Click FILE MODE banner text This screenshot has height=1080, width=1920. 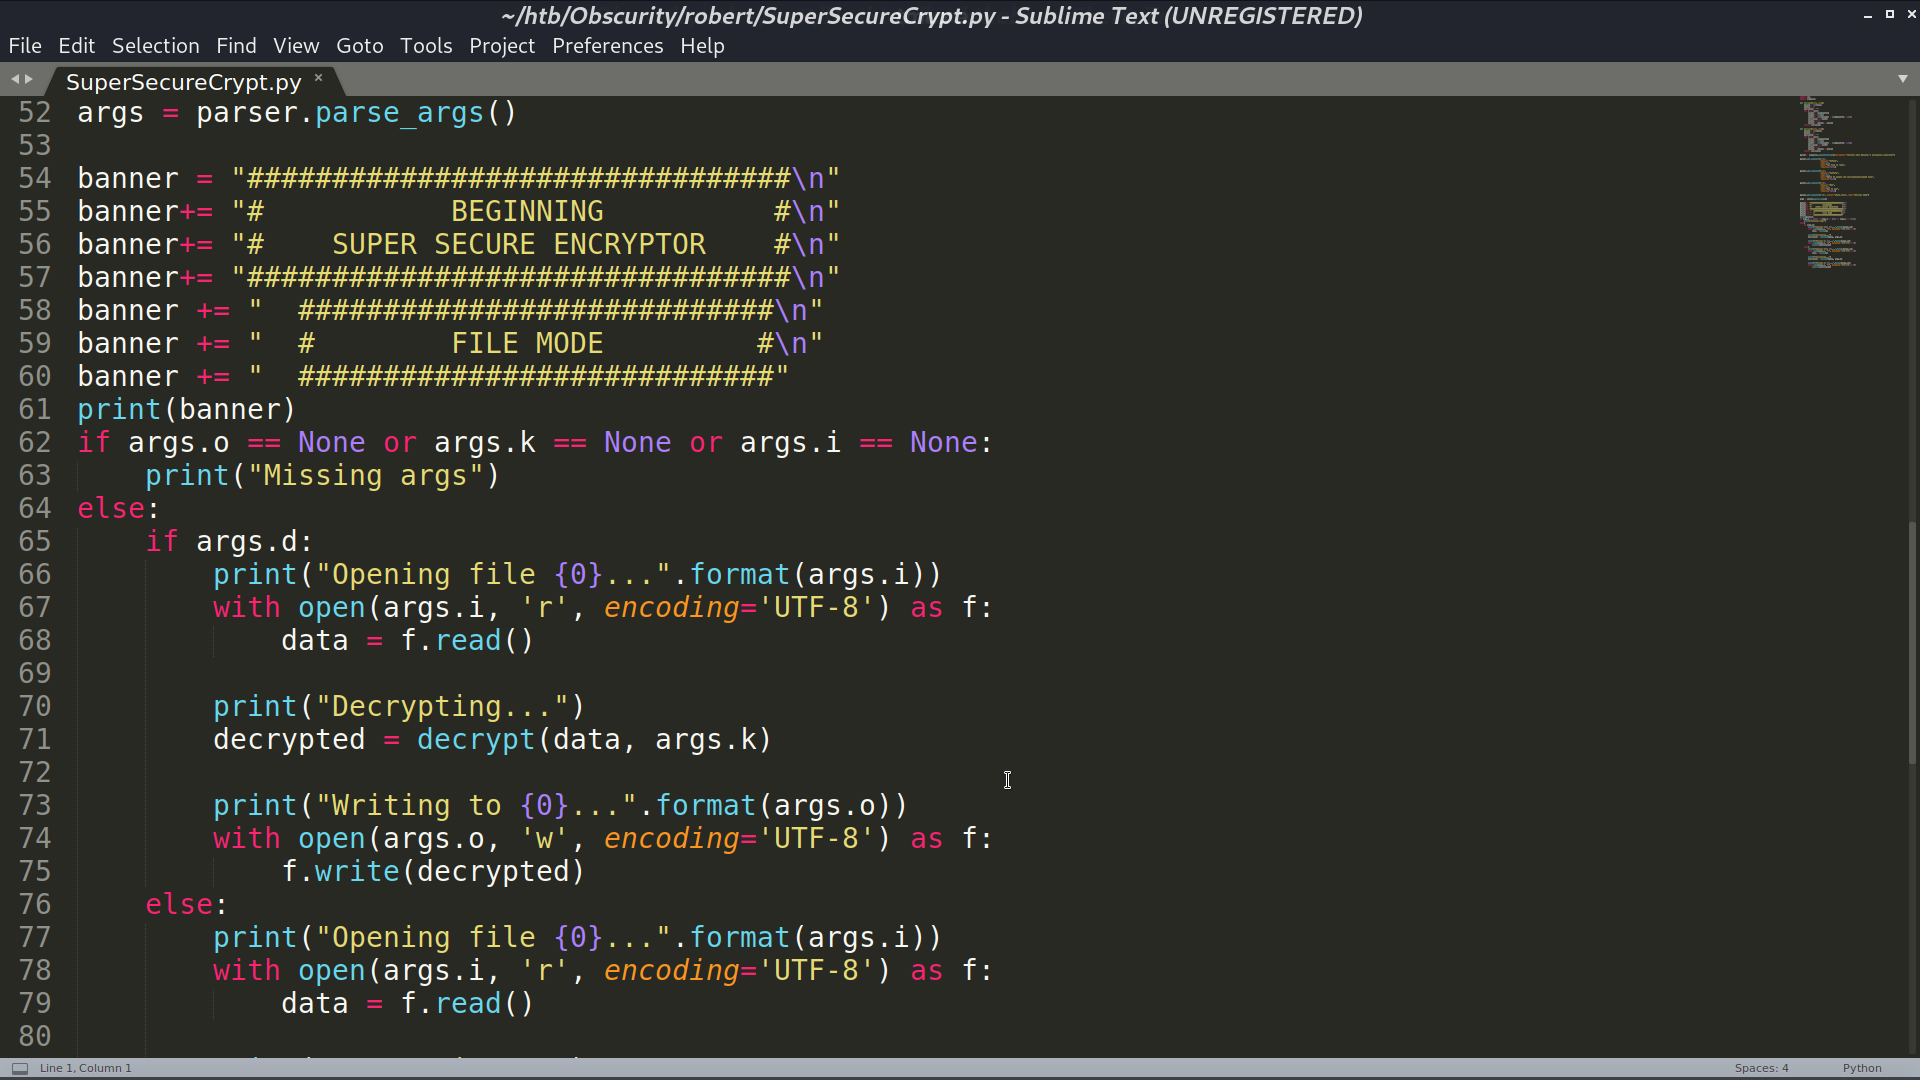(x=527, y=344)
